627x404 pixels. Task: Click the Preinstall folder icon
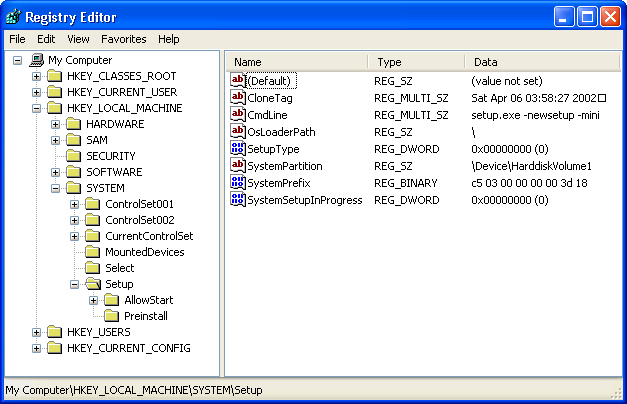pos(112,316)
